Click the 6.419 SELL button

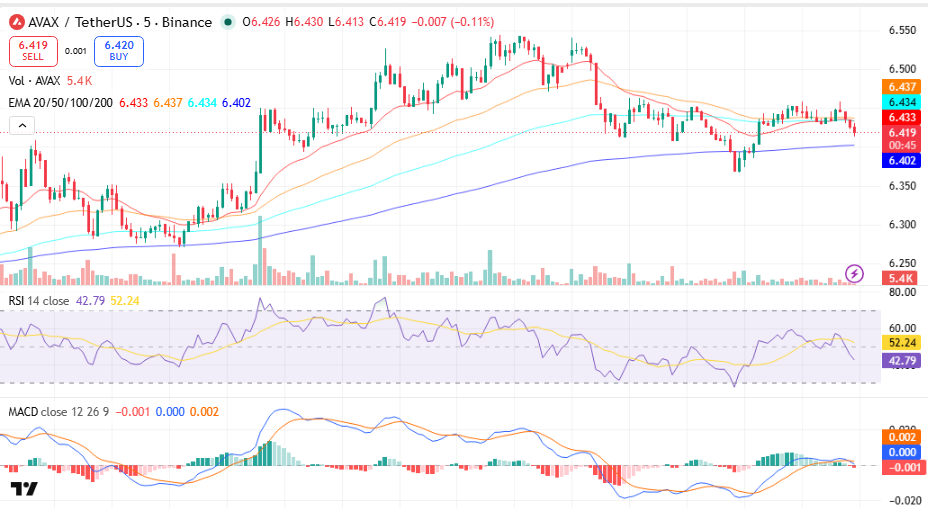click(x=33, y=51)
